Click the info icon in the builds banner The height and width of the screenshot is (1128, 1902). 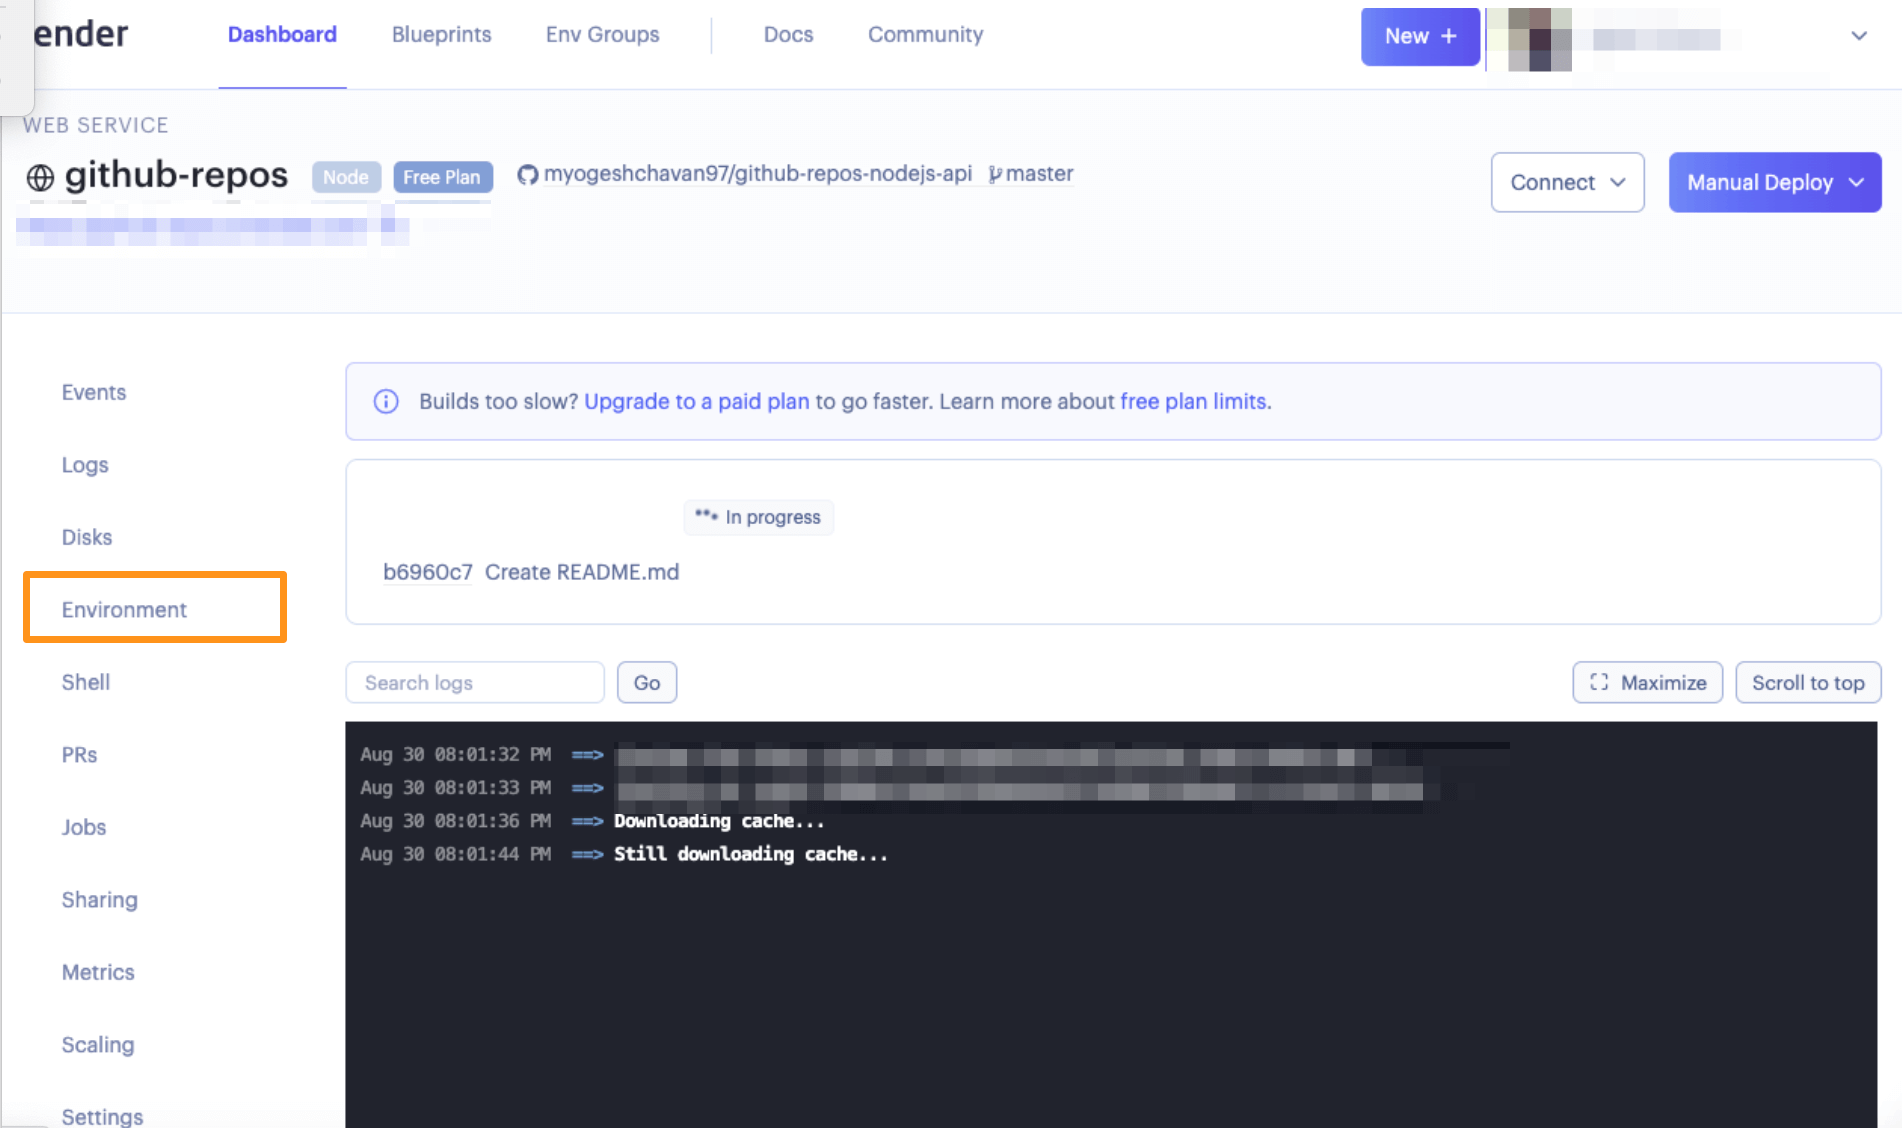click(386, 402)
